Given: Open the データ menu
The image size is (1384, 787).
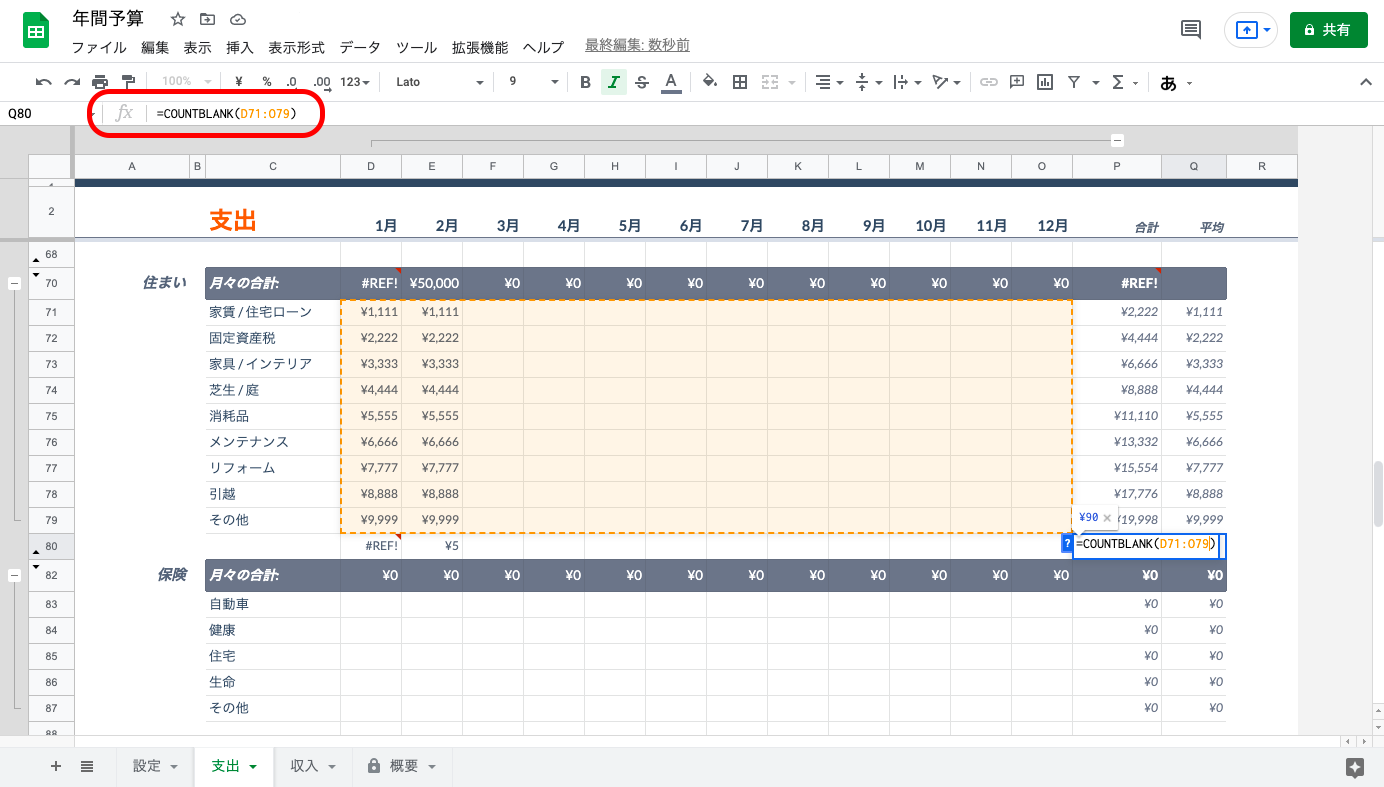Looking at the screenshot, I should tap(360, 47).
